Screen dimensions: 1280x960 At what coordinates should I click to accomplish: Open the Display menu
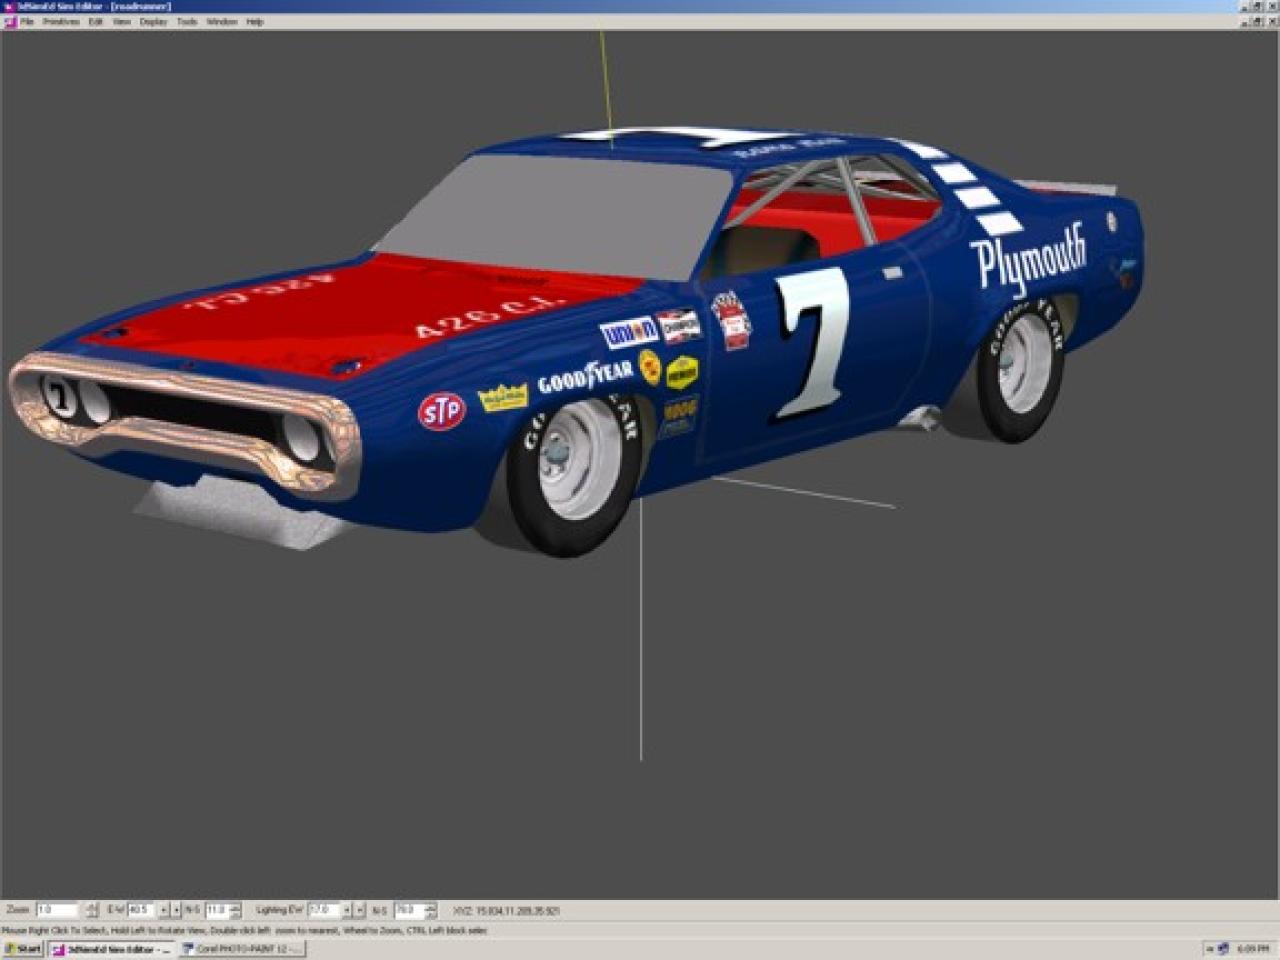(x=153, y=21)
